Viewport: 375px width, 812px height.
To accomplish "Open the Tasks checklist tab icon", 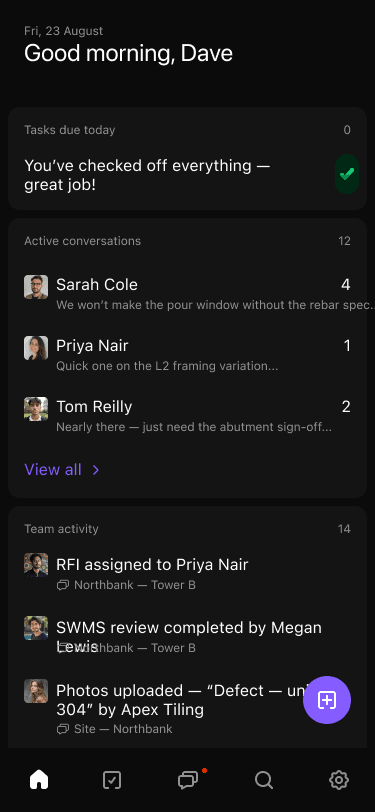I will (112, 779).
